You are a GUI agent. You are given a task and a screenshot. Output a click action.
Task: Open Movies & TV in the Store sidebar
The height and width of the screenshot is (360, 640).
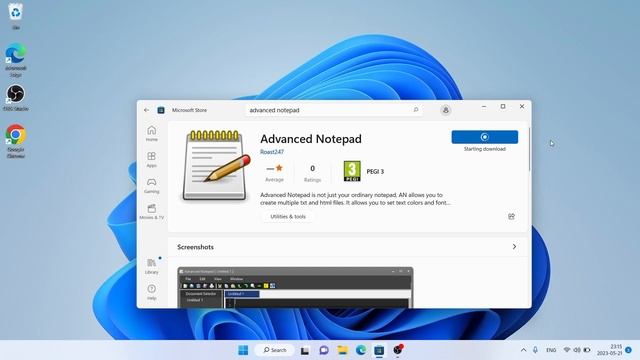pos(151,211)
